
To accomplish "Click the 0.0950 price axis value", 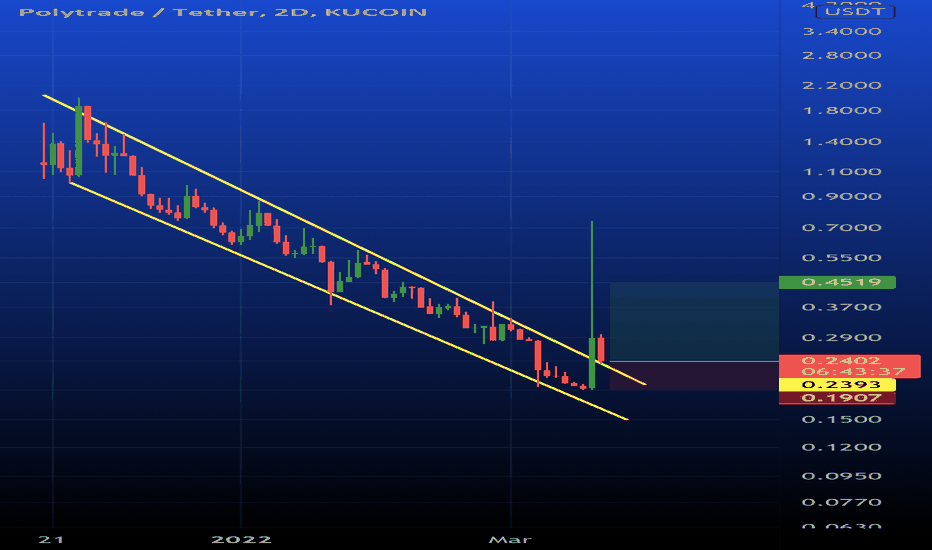I will (842, 476).
